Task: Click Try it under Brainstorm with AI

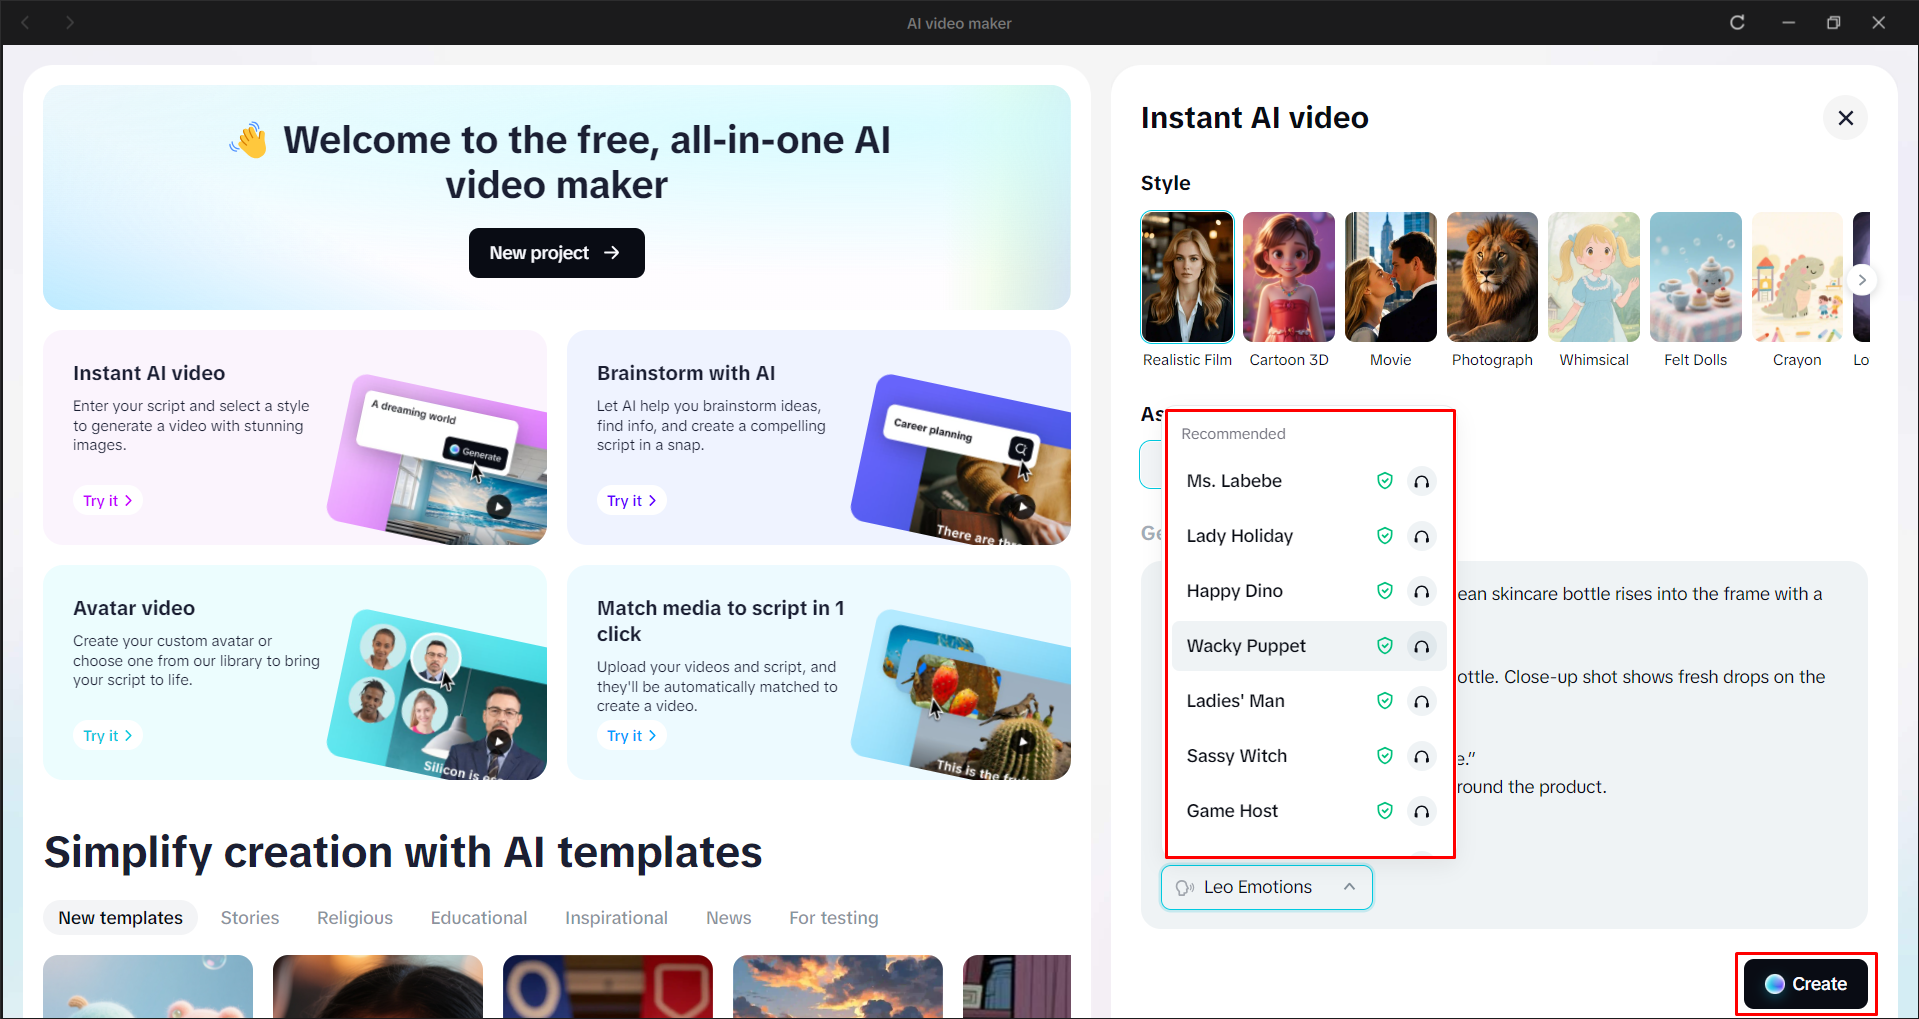Action: [x=631, y=501]
